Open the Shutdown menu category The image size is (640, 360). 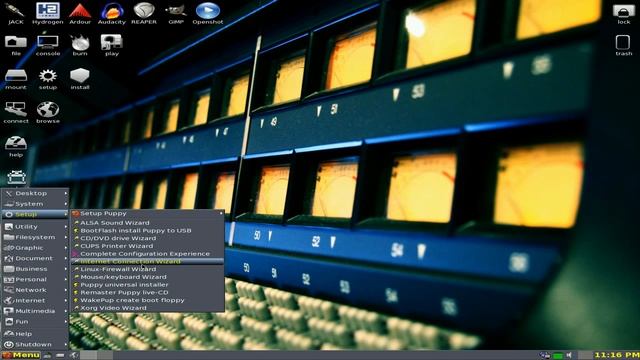point(35,344)
